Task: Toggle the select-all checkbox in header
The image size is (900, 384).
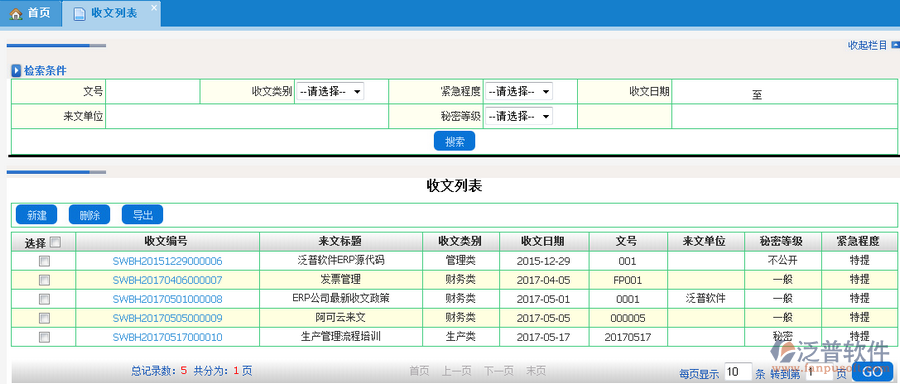Action: point(55,242)
